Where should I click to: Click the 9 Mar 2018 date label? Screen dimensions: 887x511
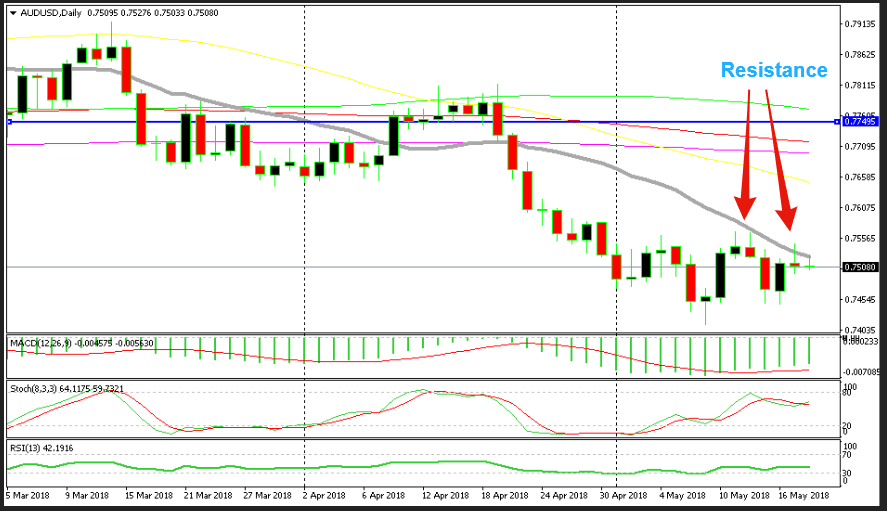point(87,495)
